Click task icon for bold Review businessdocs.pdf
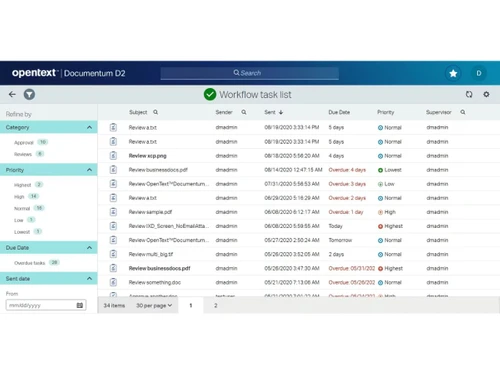The width and height of the screenshot is (500, 375). [x=113, y=268]
